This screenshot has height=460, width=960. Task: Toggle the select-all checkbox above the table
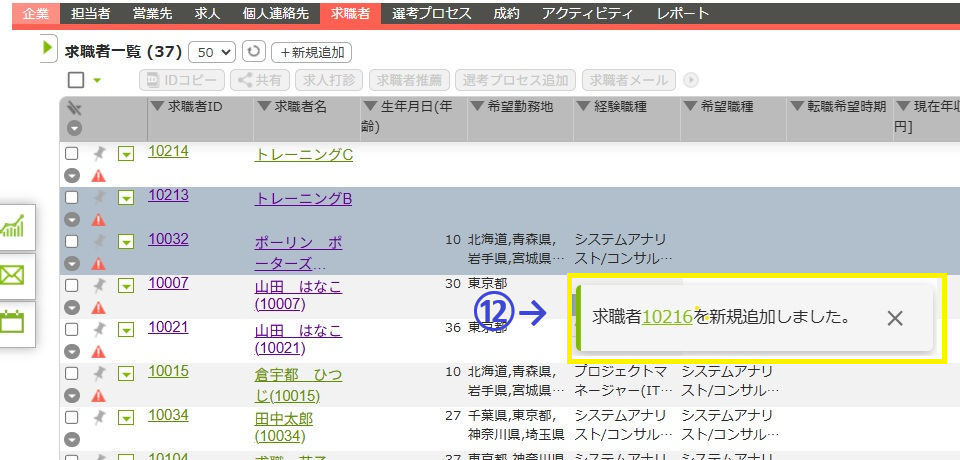click(x=76, y=80)
